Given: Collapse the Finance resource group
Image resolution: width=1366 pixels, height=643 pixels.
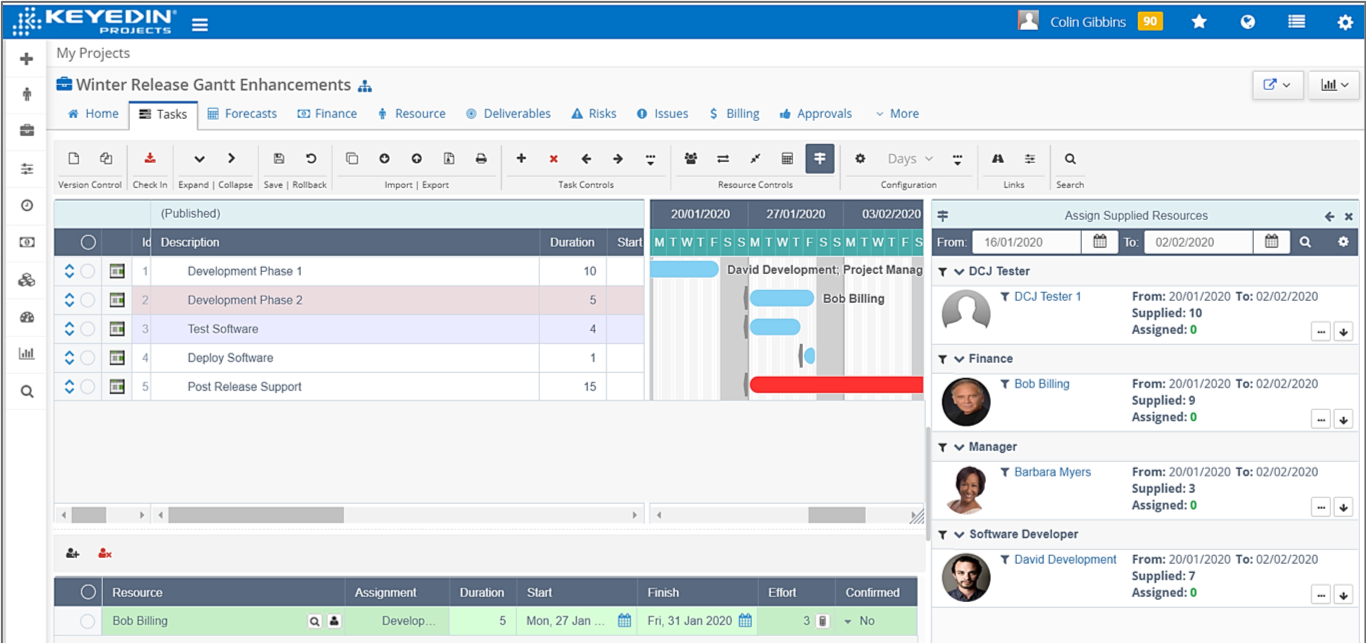Looking at the screenshot, I should point(959,359).
